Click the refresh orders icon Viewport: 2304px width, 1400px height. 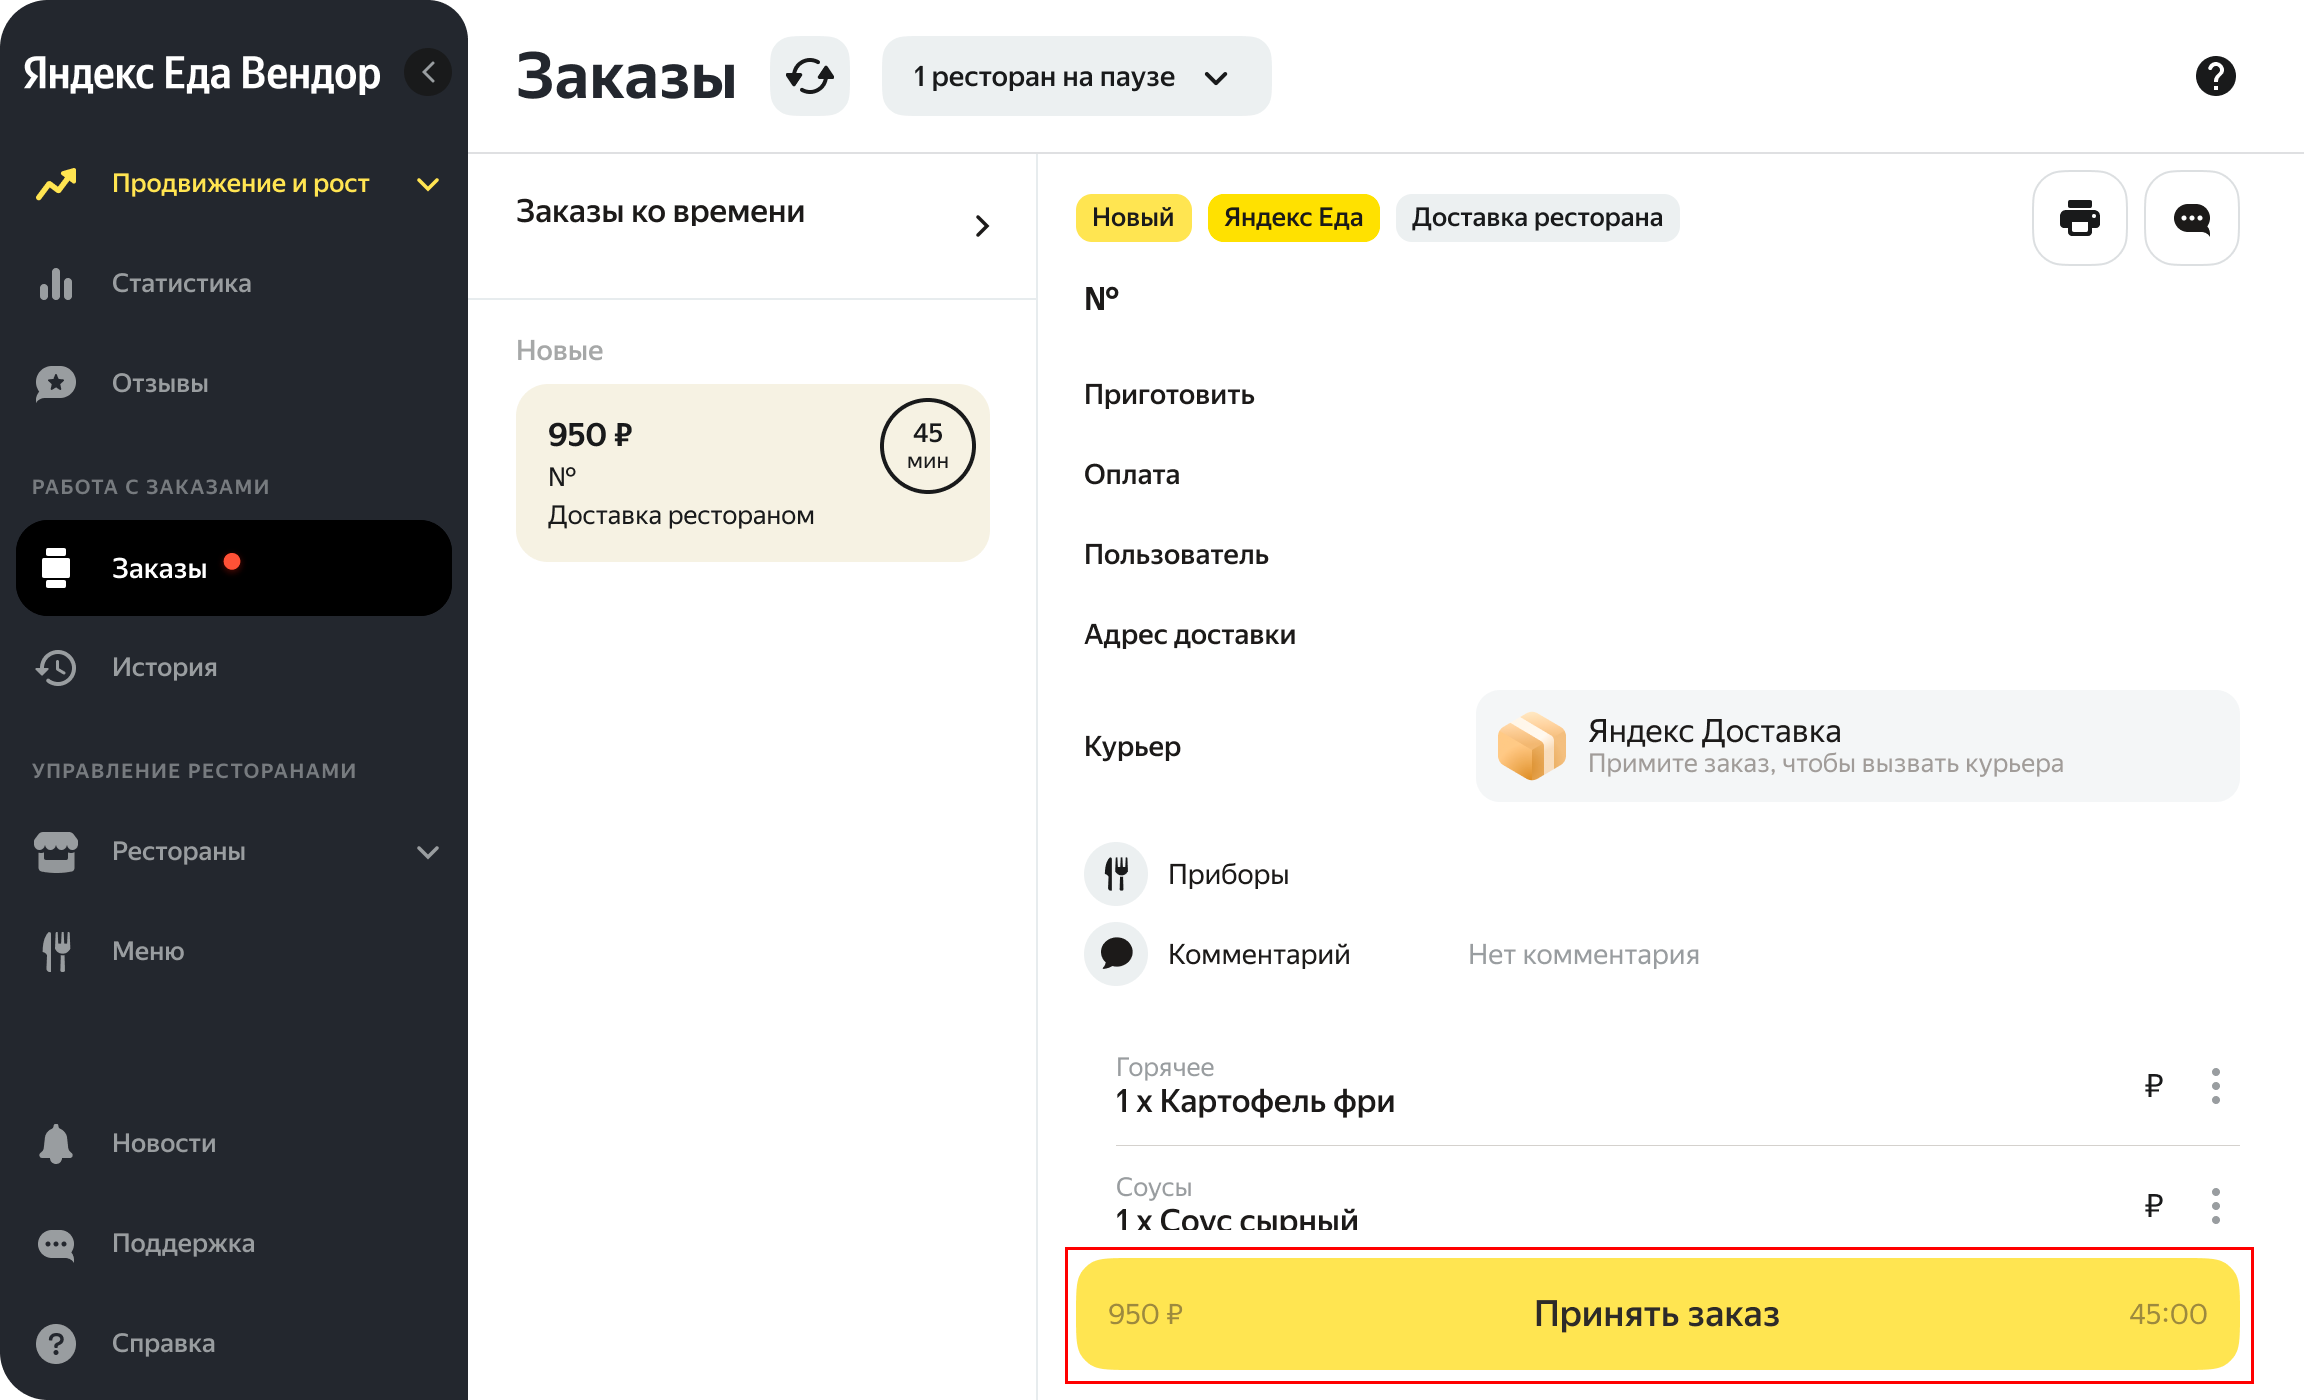tap(809, 76)
